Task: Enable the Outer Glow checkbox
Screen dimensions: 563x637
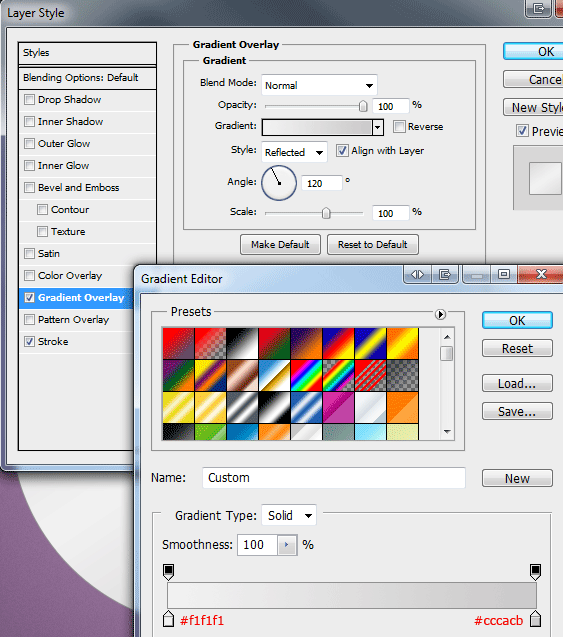Action: coord(29,143)
